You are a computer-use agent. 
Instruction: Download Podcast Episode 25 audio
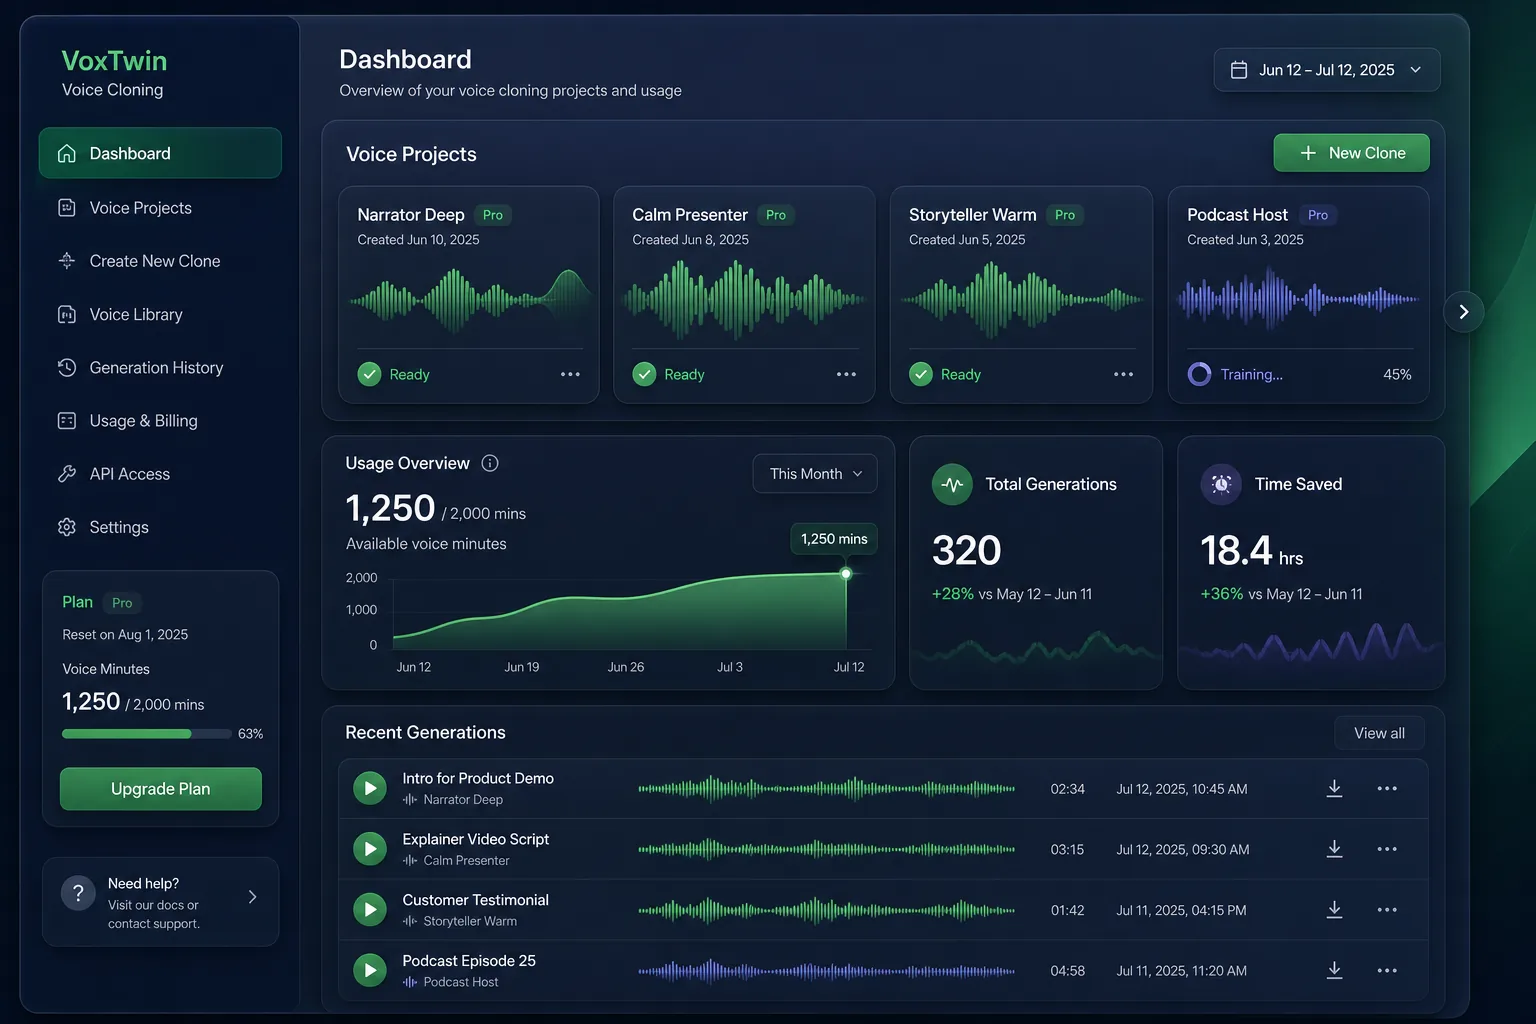[1334, 970]
